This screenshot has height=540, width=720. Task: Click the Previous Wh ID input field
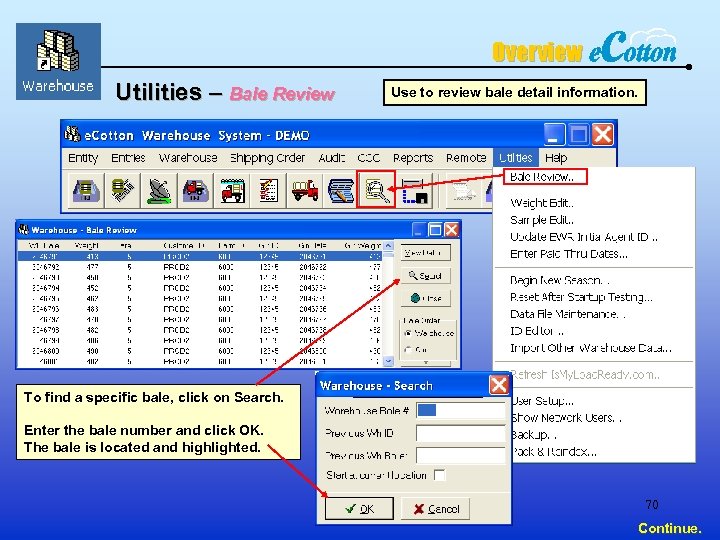[461, 433]
